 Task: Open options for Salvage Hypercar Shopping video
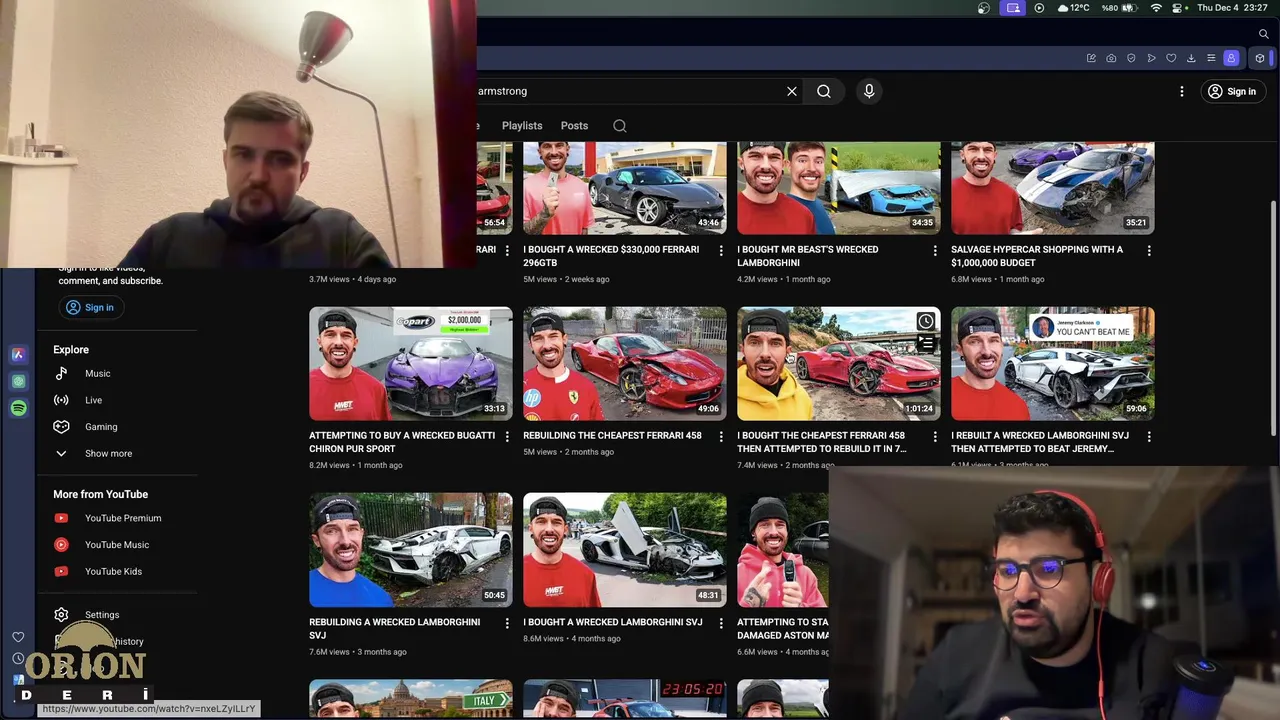click(1149, 251)
